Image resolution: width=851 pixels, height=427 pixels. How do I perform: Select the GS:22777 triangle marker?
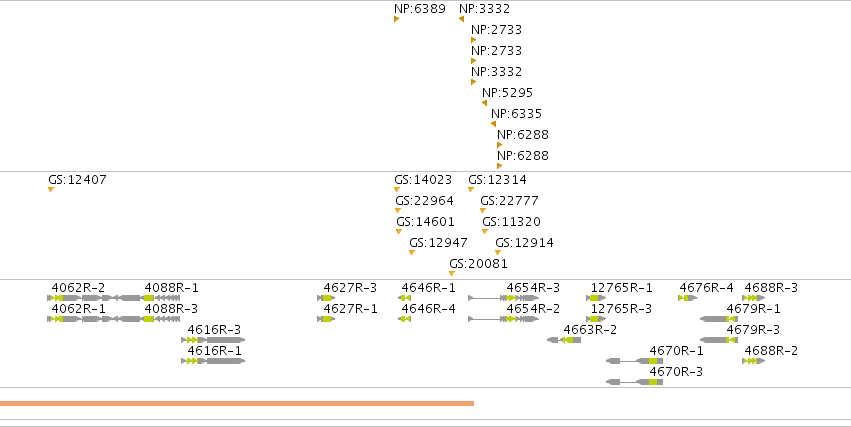tap(482, 211)
